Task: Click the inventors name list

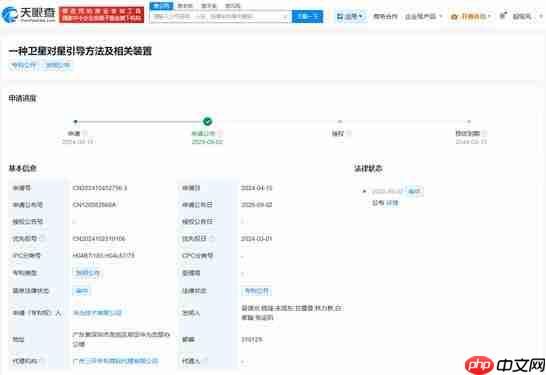Action: point(291,313)
